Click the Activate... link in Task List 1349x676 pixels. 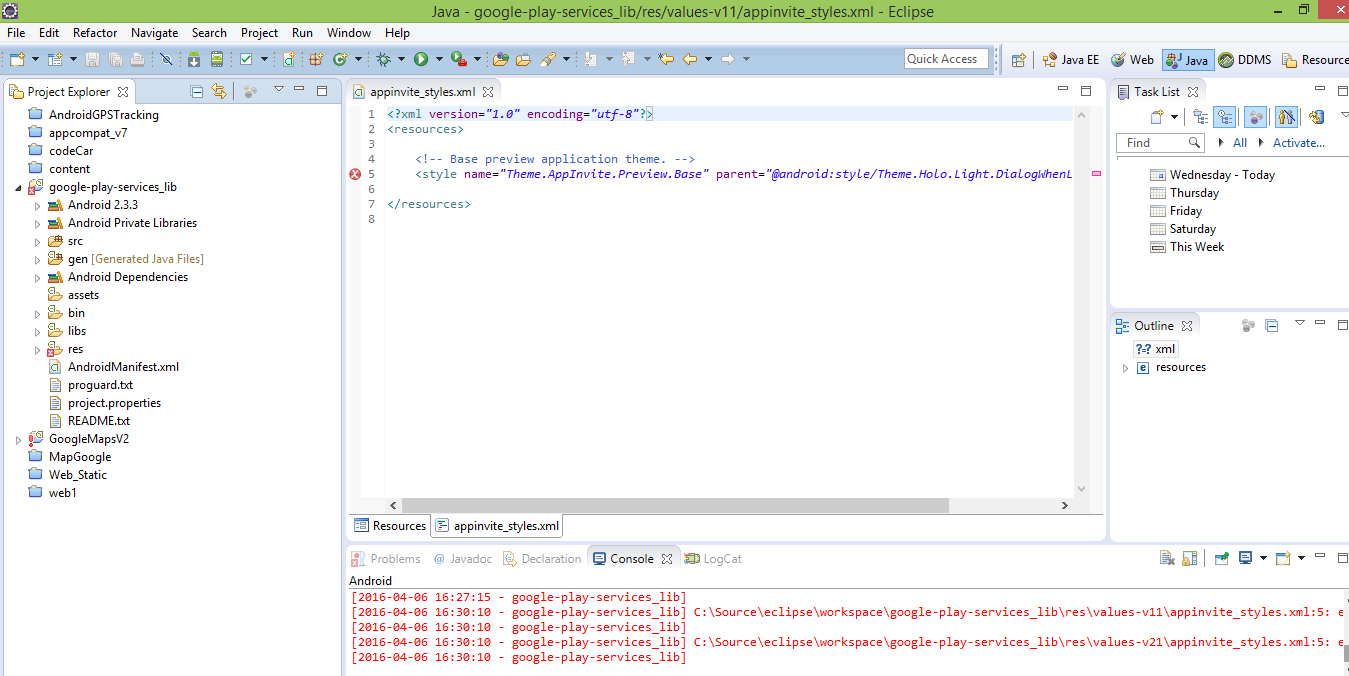click(x=1298, y=143)
